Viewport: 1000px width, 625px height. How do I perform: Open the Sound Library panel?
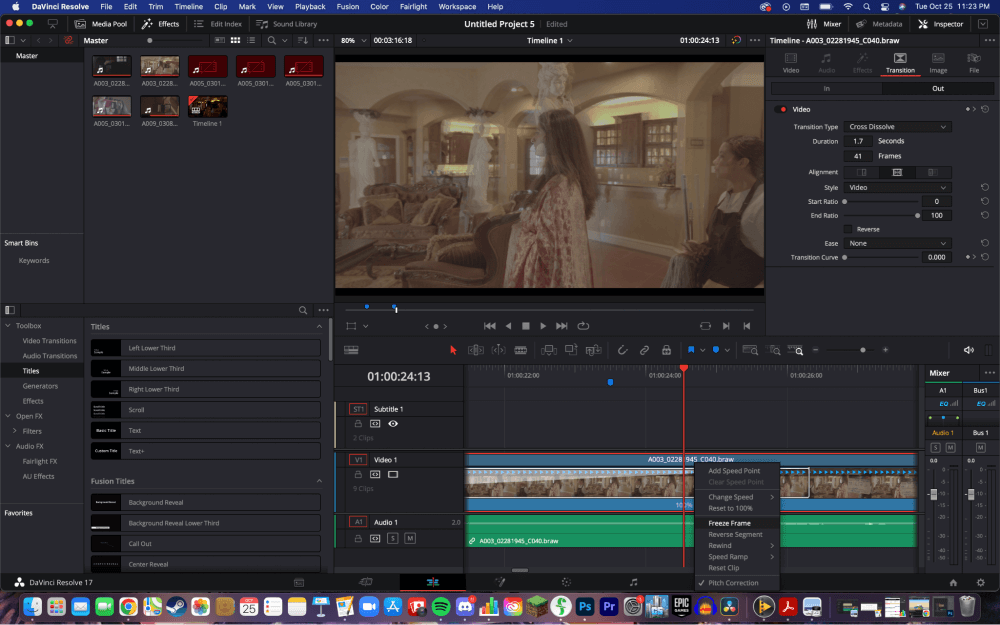tap(286, 24)
